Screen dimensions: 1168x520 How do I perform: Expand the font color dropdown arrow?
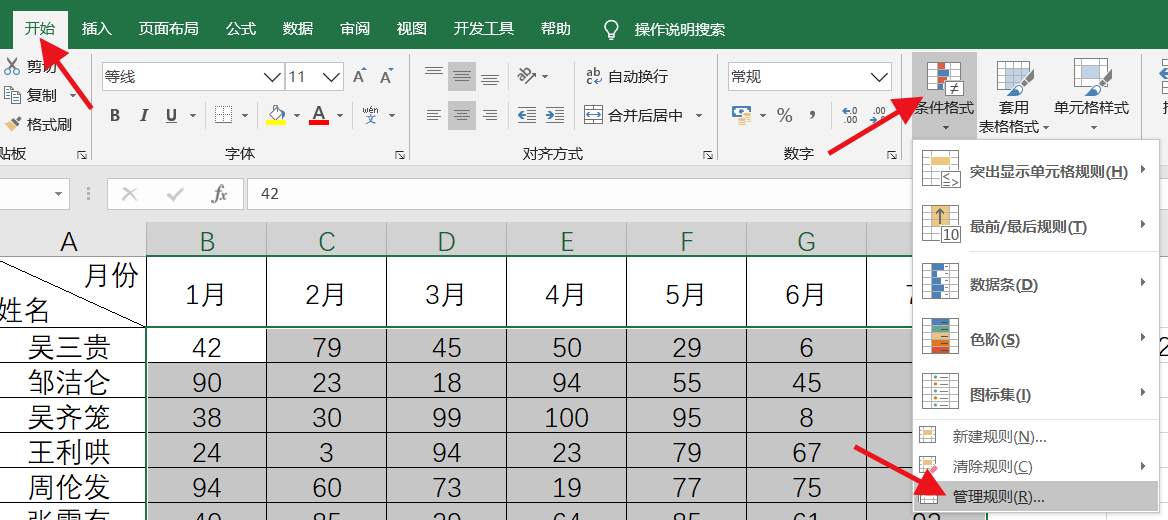coord(340,116)
